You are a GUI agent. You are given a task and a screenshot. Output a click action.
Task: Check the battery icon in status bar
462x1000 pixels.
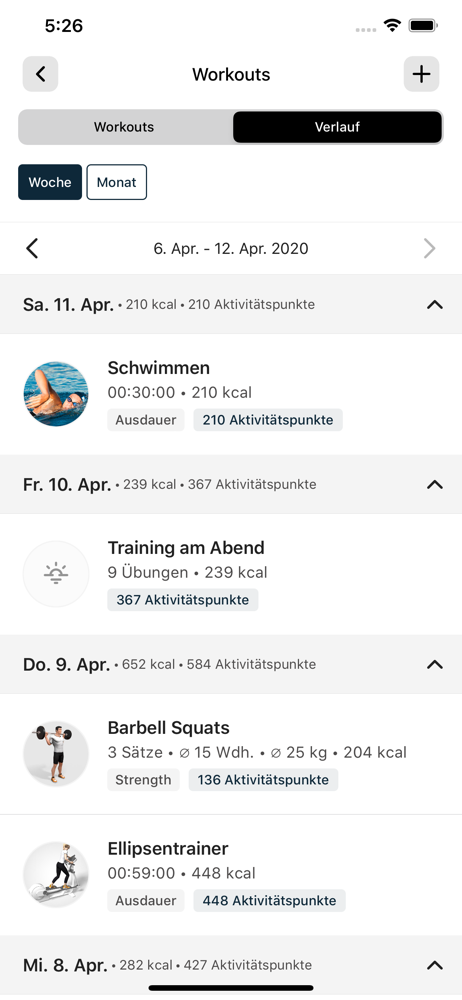pyautogui.click(x=422, y=26)
